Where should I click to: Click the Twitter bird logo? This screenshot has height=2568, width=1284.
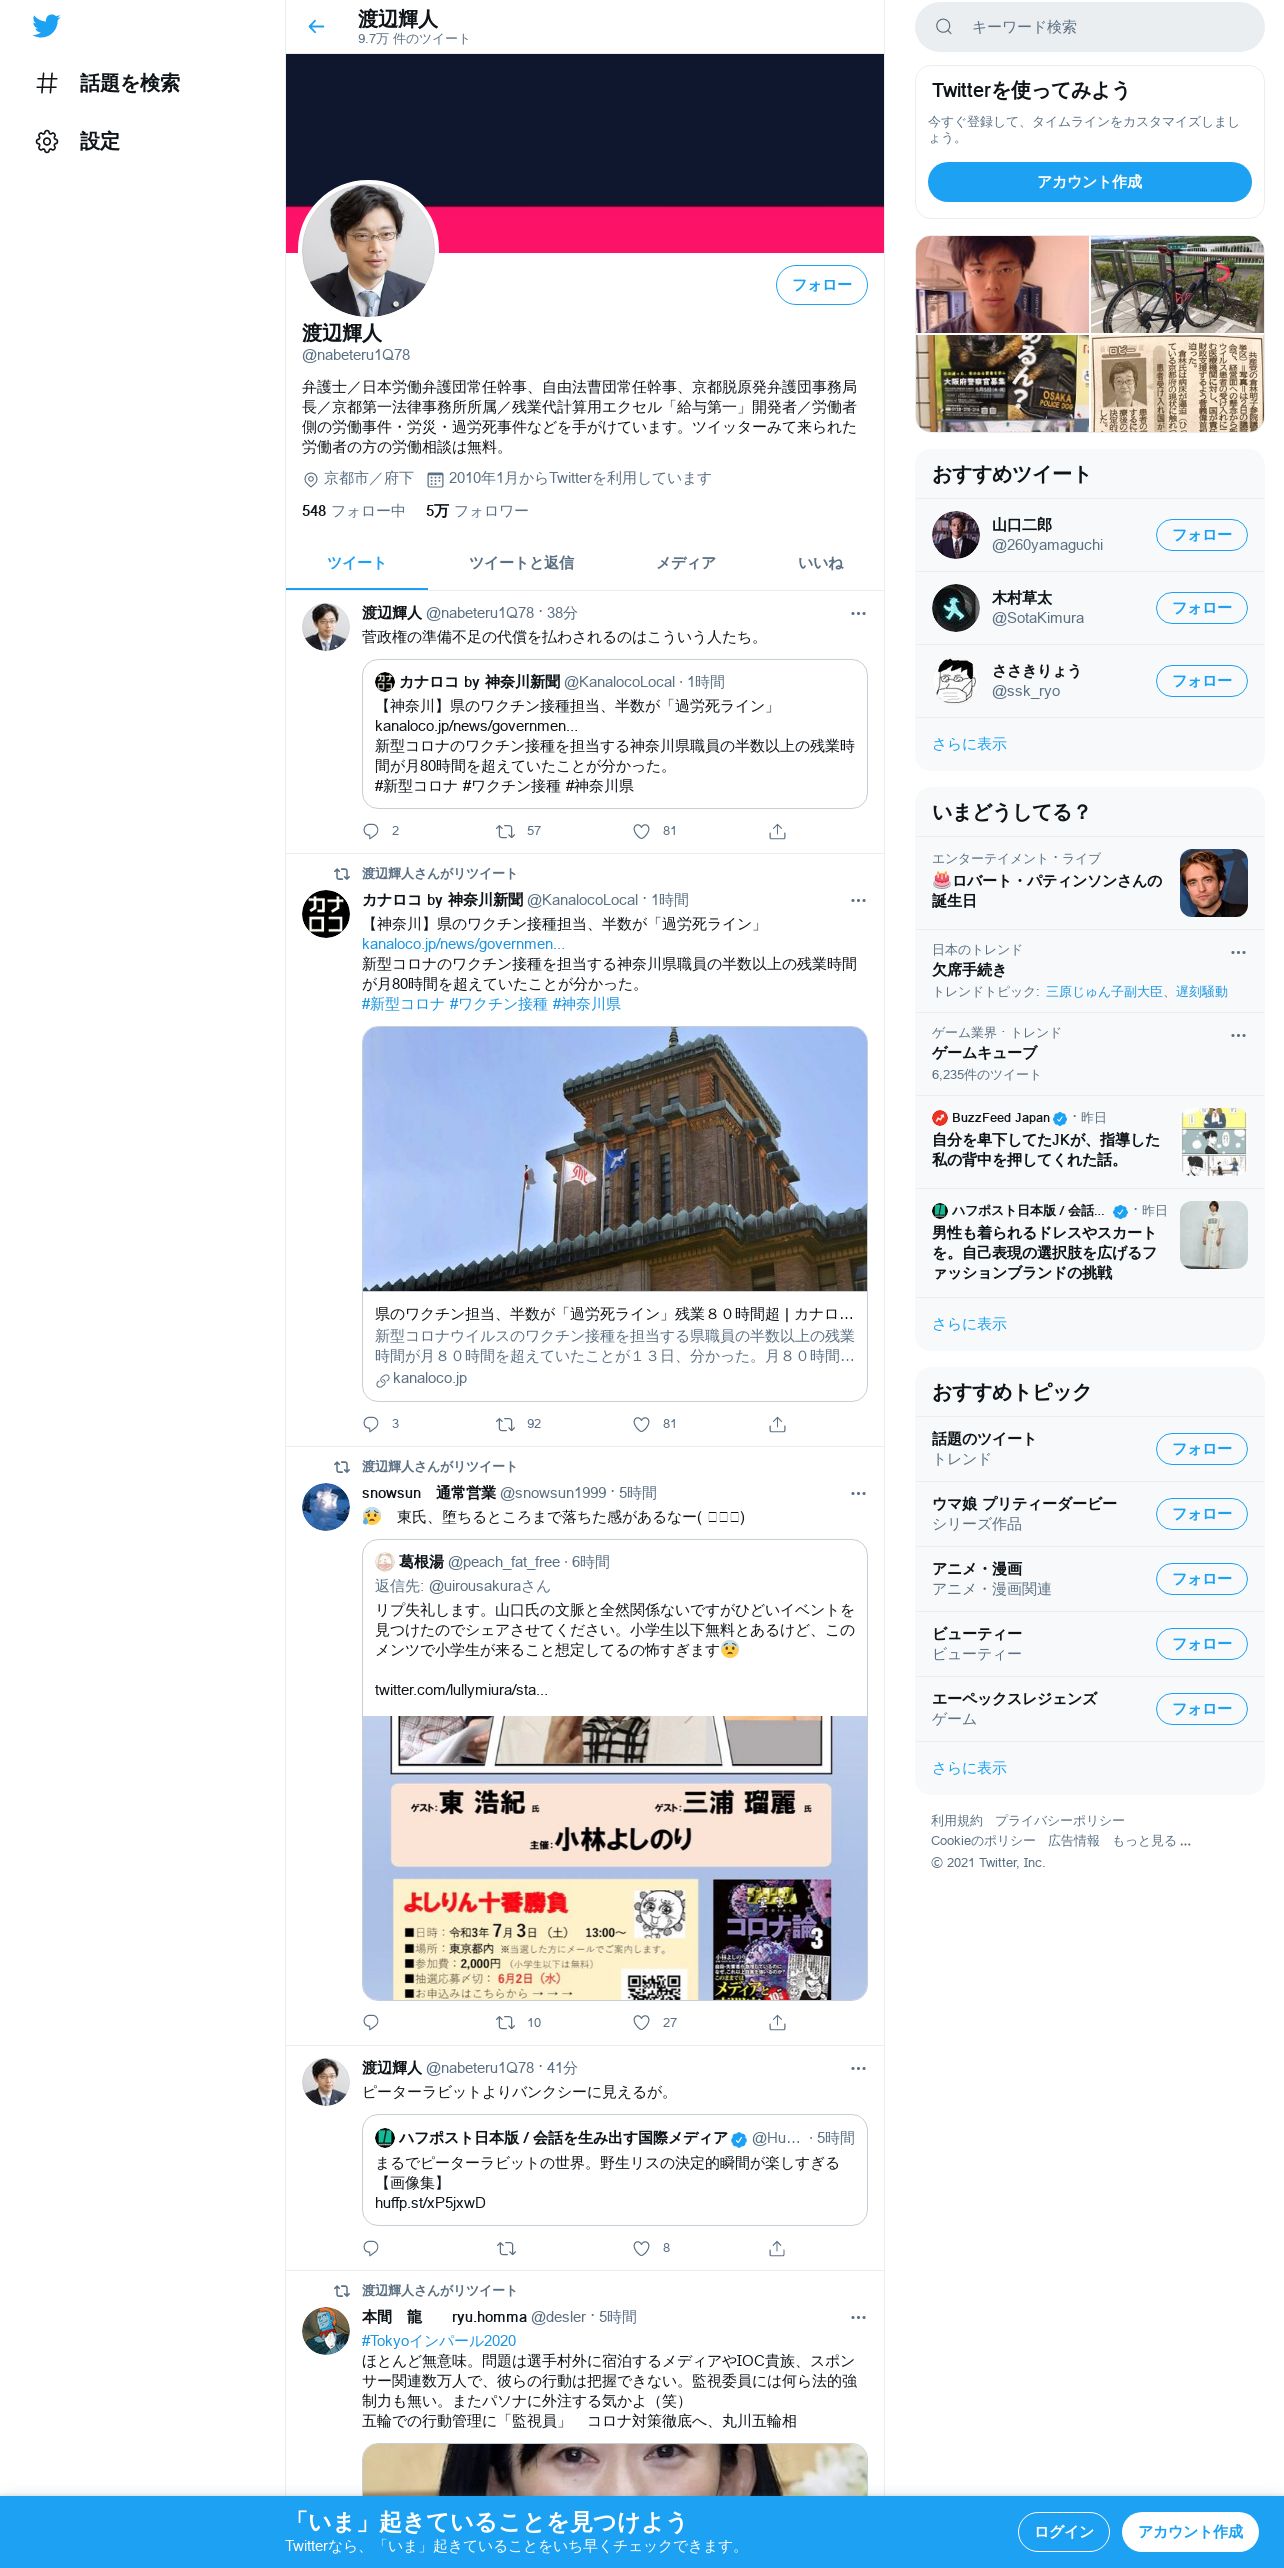pos(46,26)
